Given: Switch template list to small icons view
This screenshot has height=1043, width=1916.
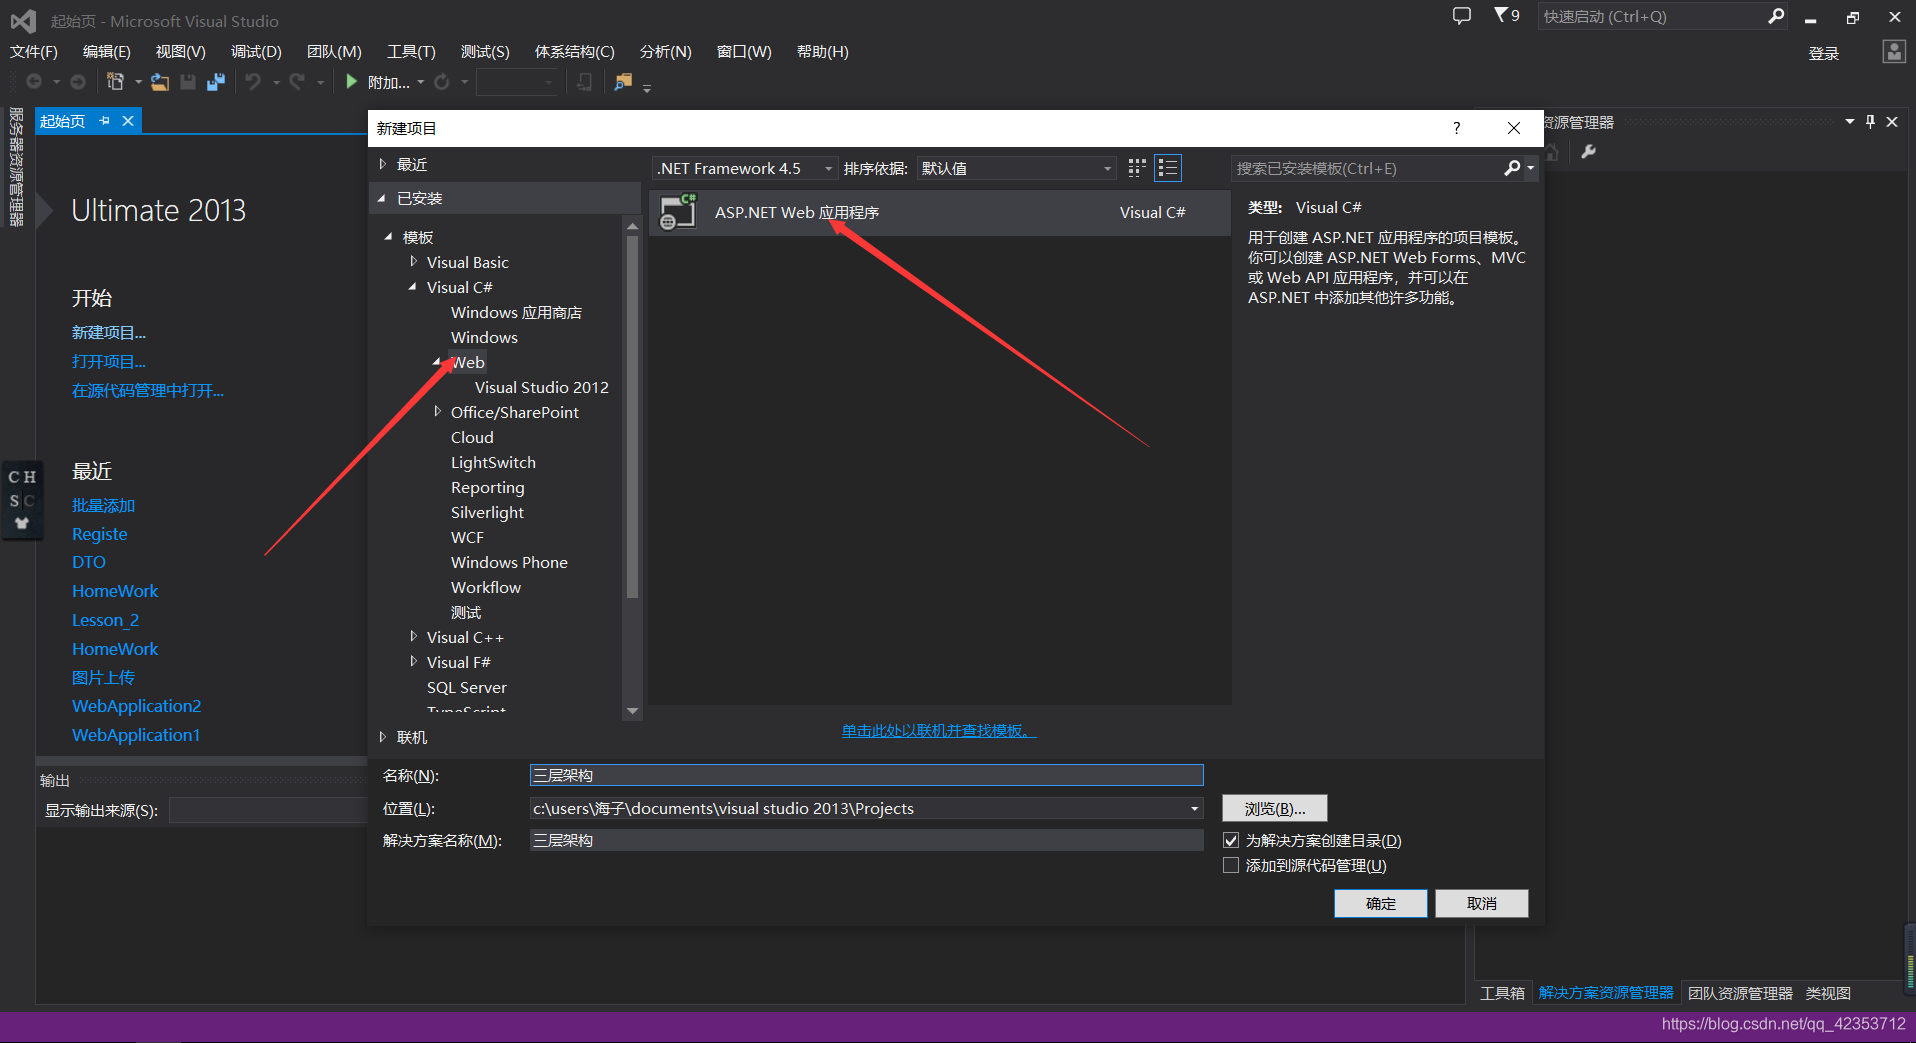Looking at the screenshot, I should pos(1137,168).
